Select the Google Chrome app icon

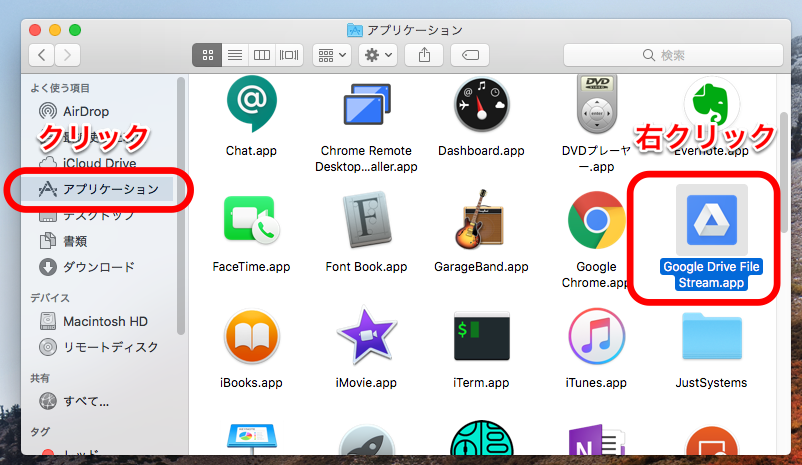[x=596, y=220]
